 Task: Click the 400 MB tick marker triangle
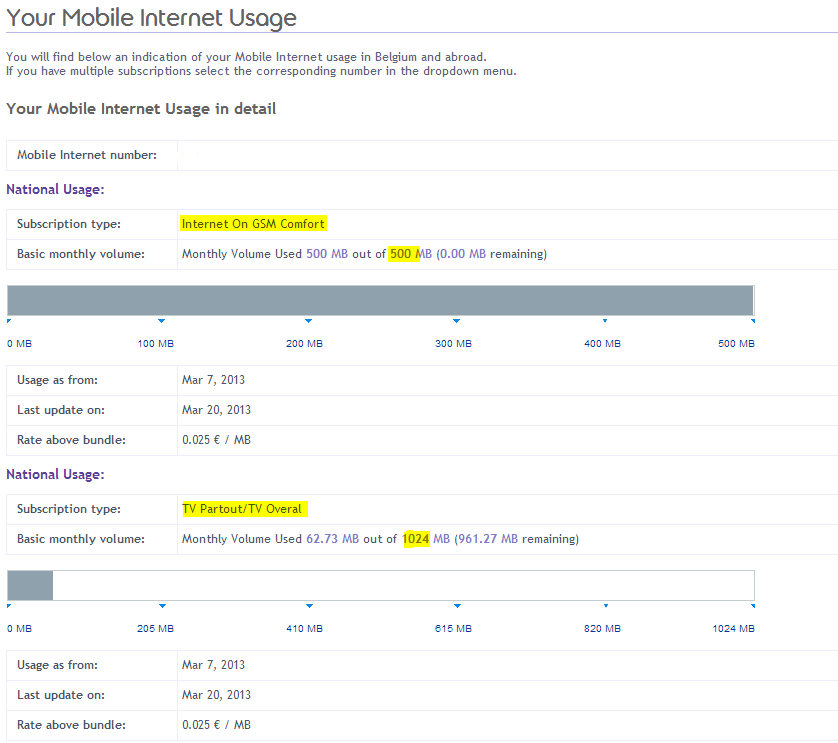(604, 321)
